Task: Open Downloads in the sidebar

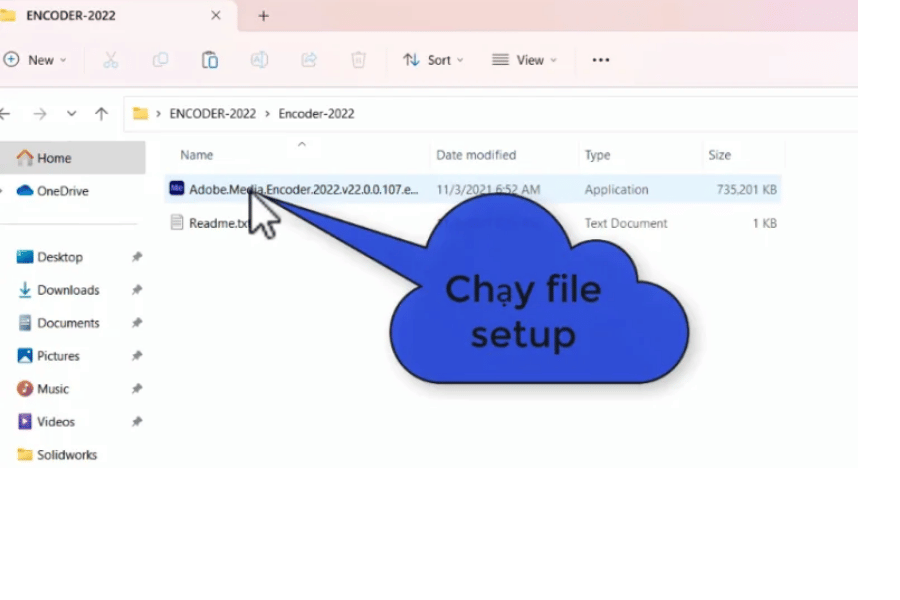Action: (68, 290)
